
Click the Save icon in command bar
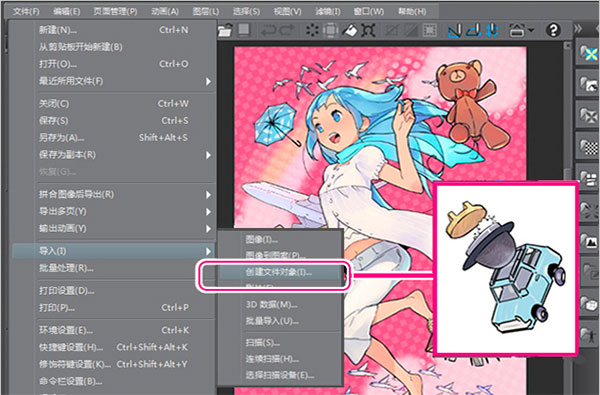tap(244, 29)
